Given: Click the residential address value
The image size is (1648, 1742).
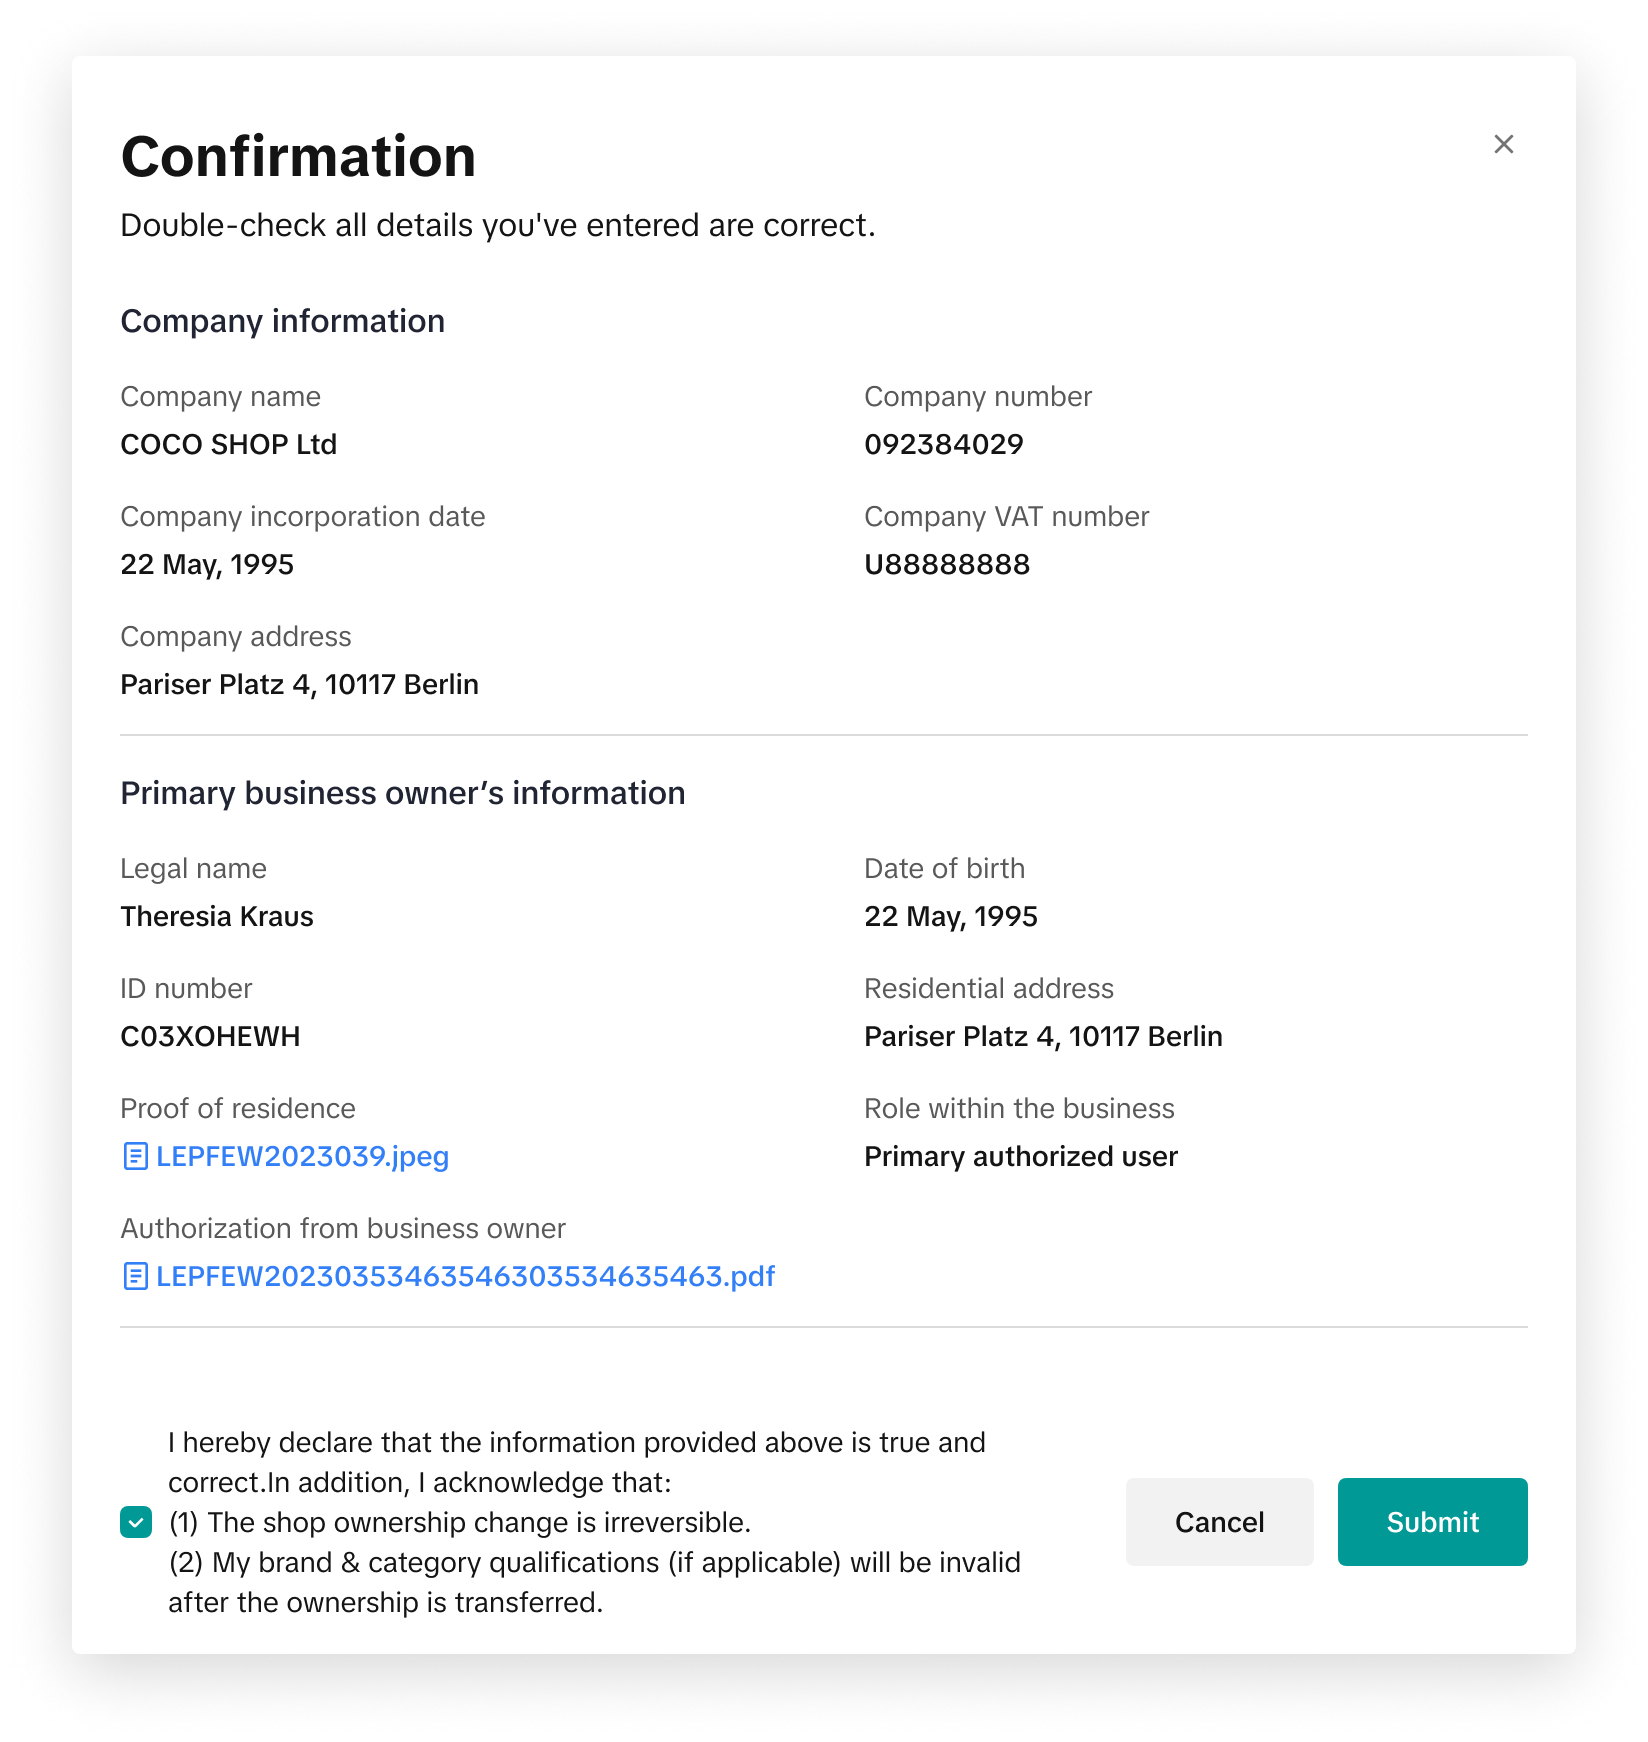Looking at the screenshot, I should (1042, 1037).
